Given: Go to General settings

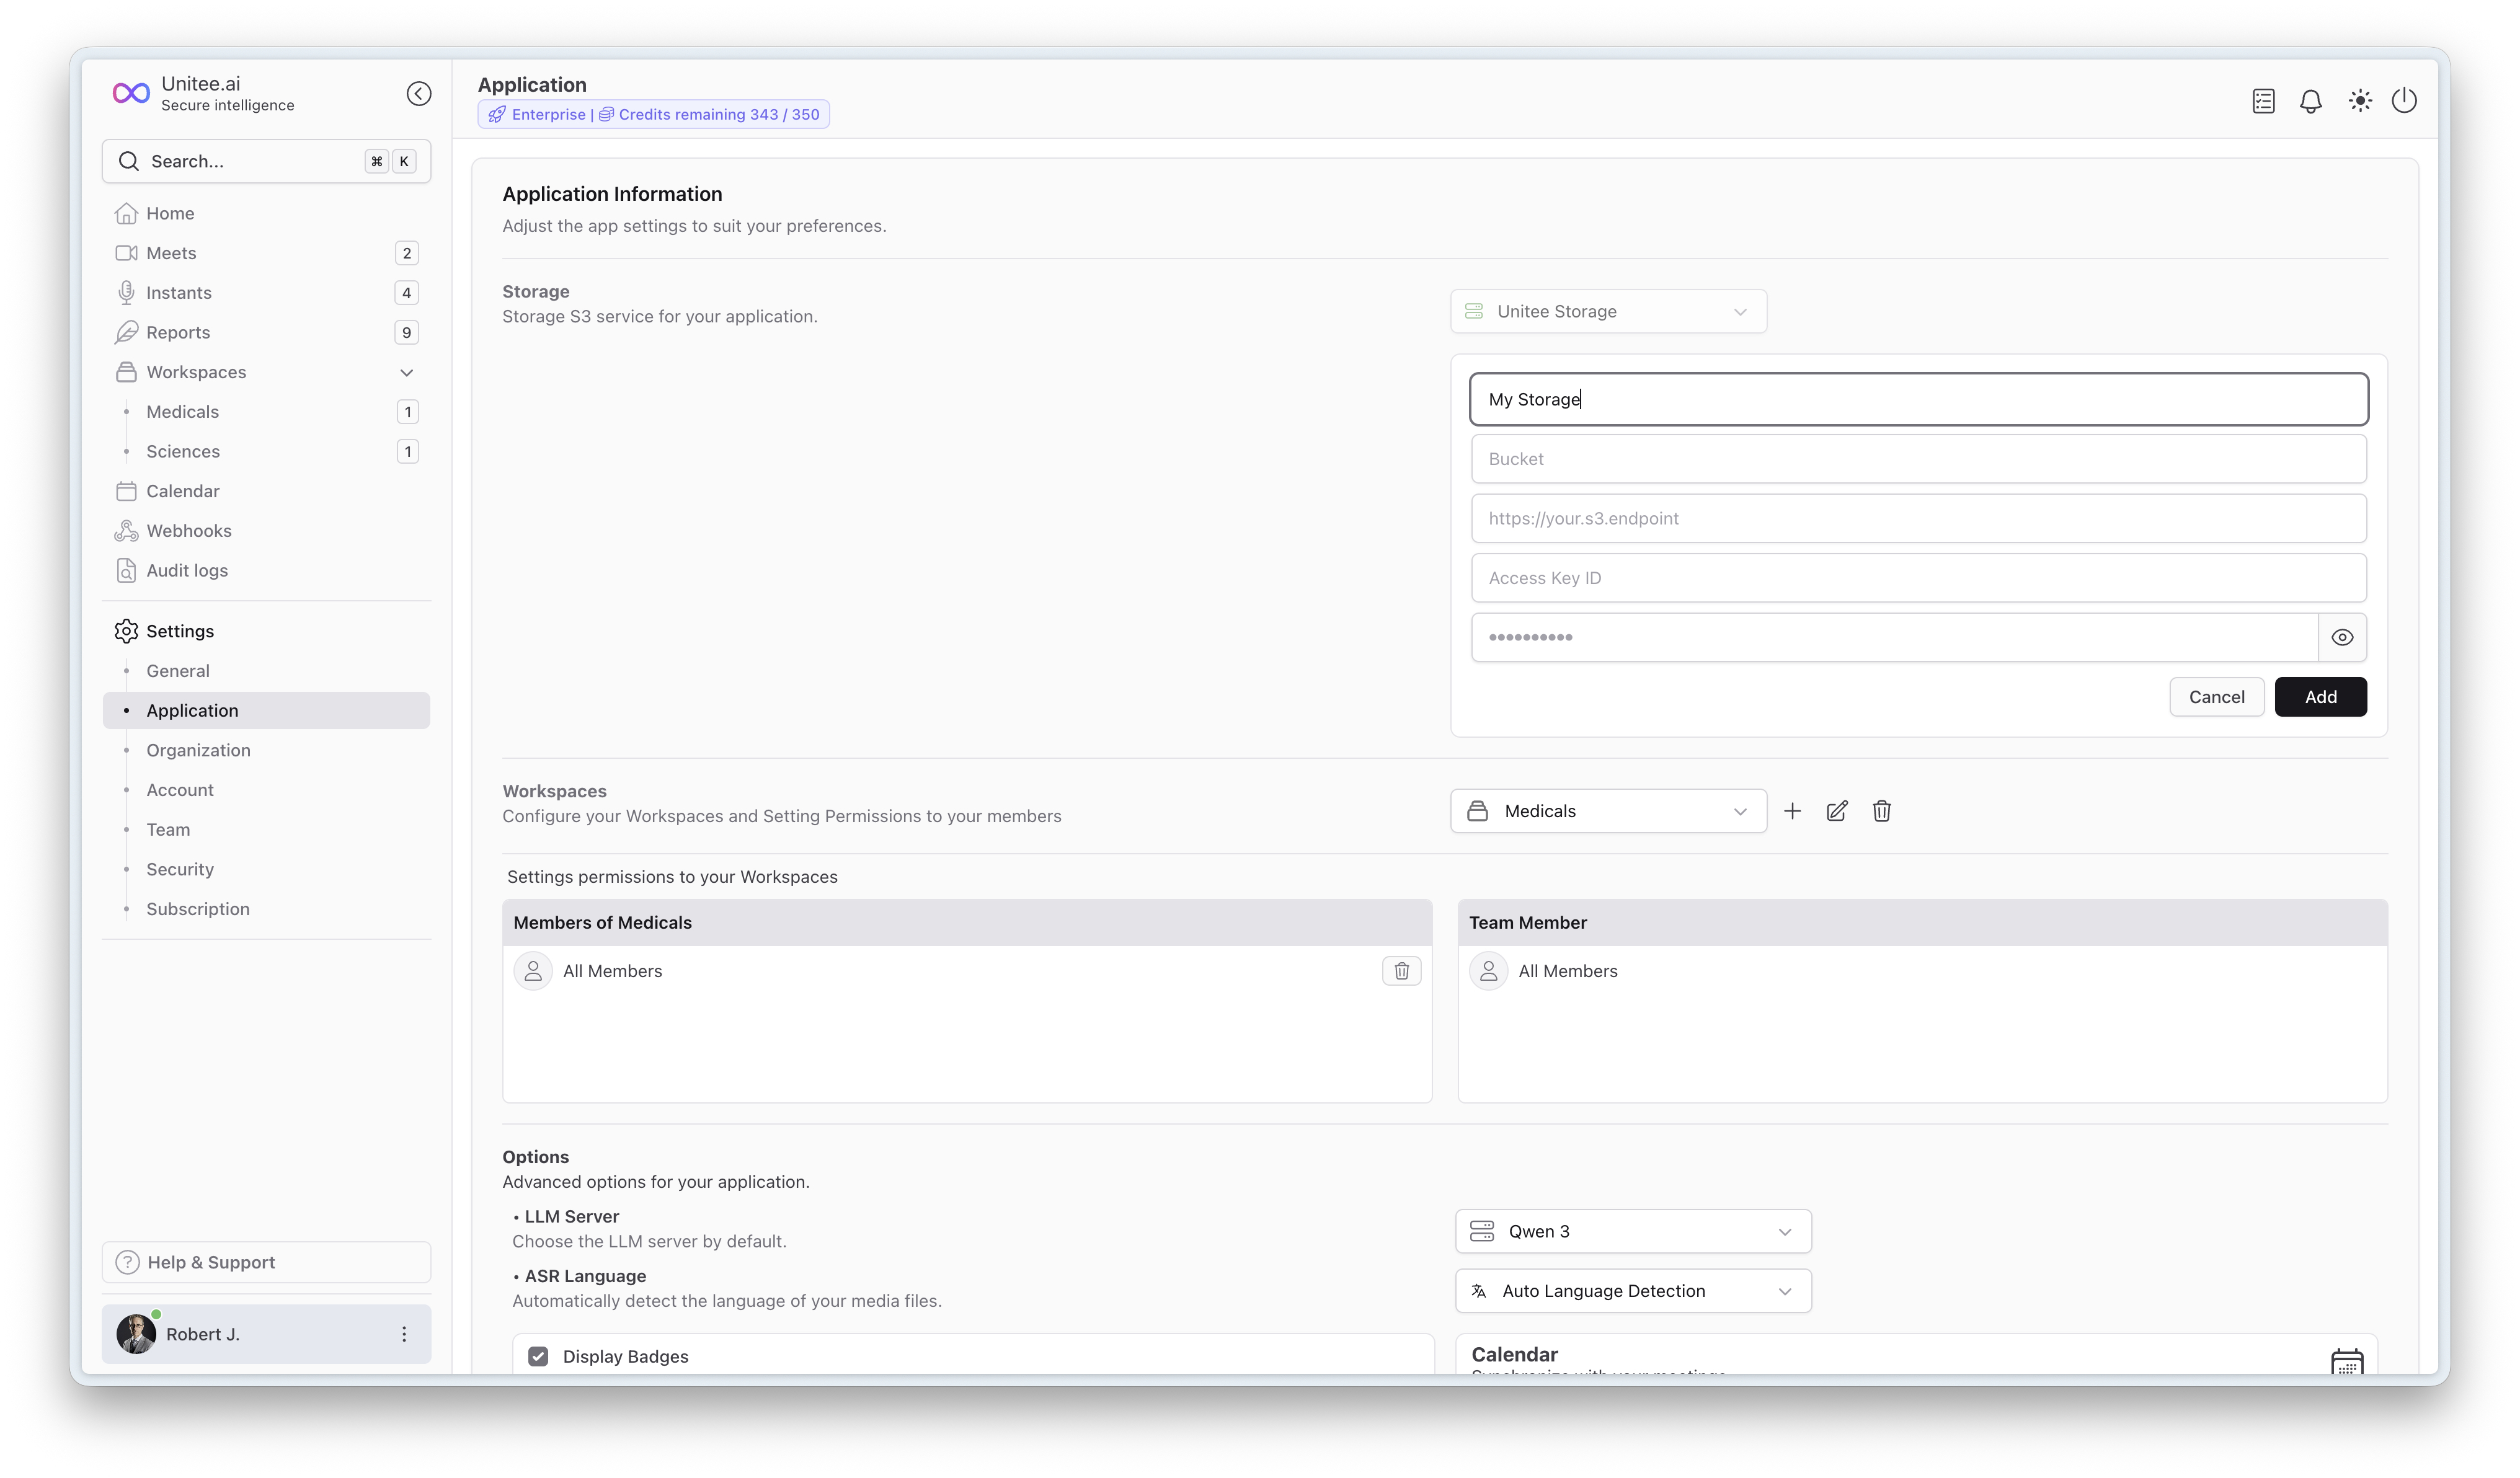Looking at the screenshot, I should (x=266, y=671).
